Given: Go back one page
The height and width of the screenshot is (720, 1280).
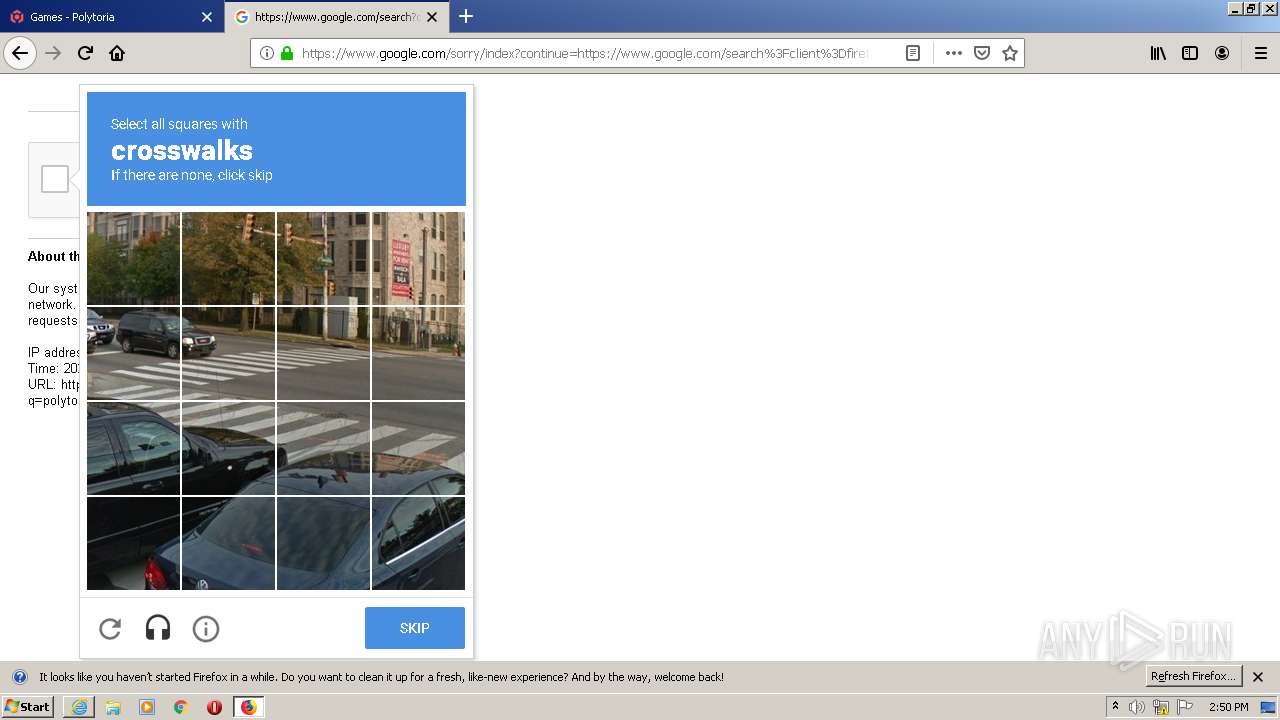Looking at the screenshot, I should point(20,53).
